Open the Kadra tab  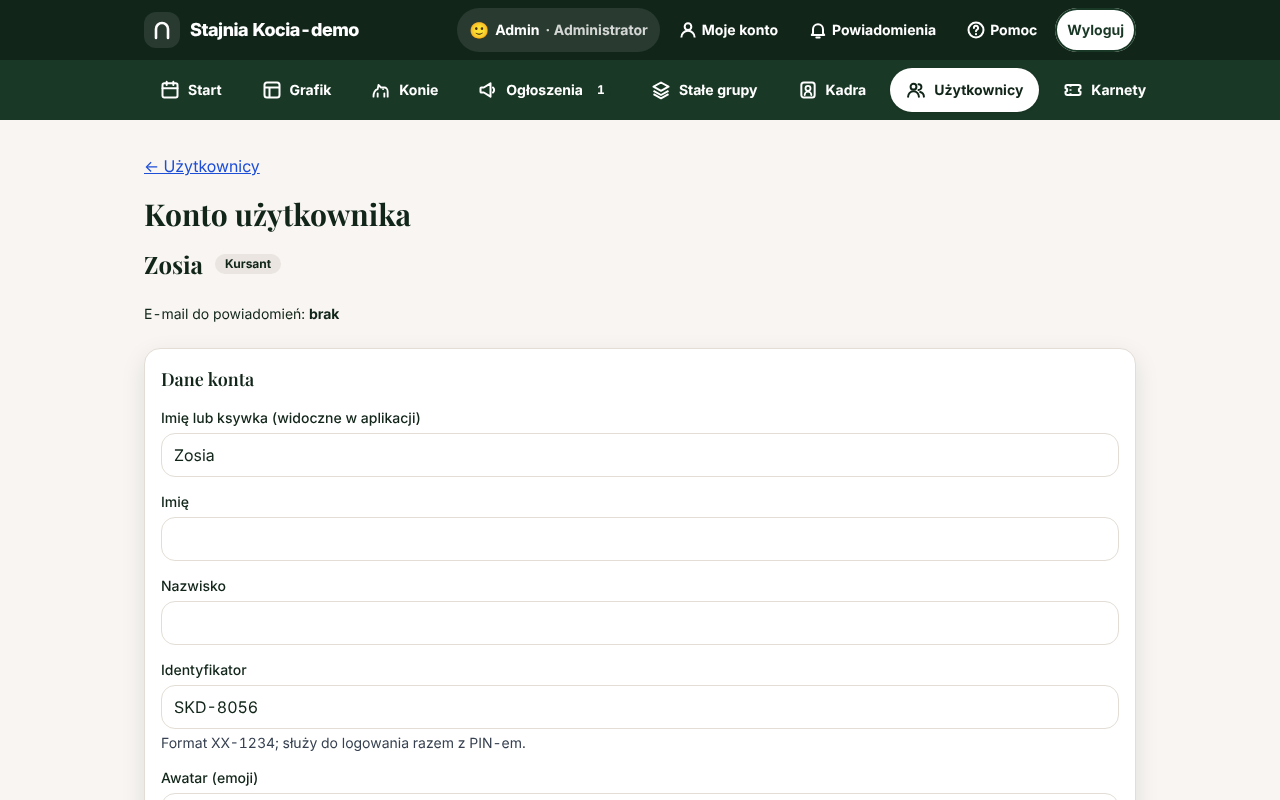(x=832, y=90)
